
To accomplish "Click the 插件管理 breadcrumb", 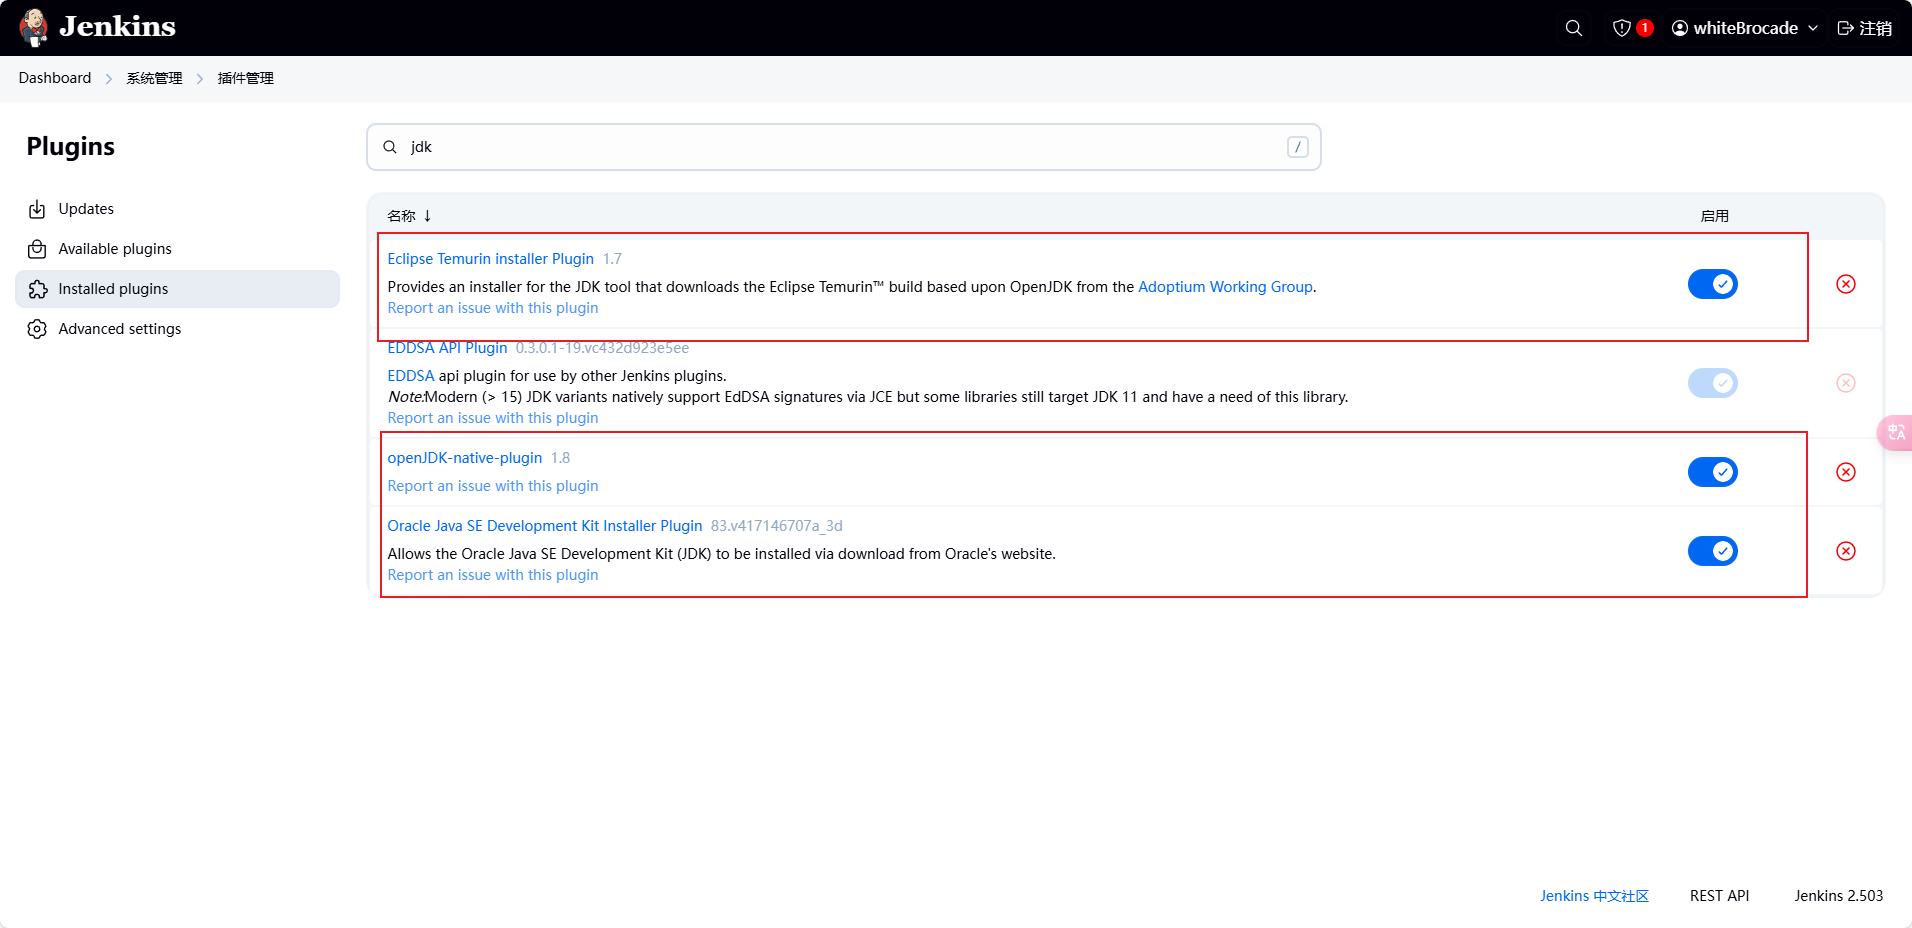I will coord(246,78).
